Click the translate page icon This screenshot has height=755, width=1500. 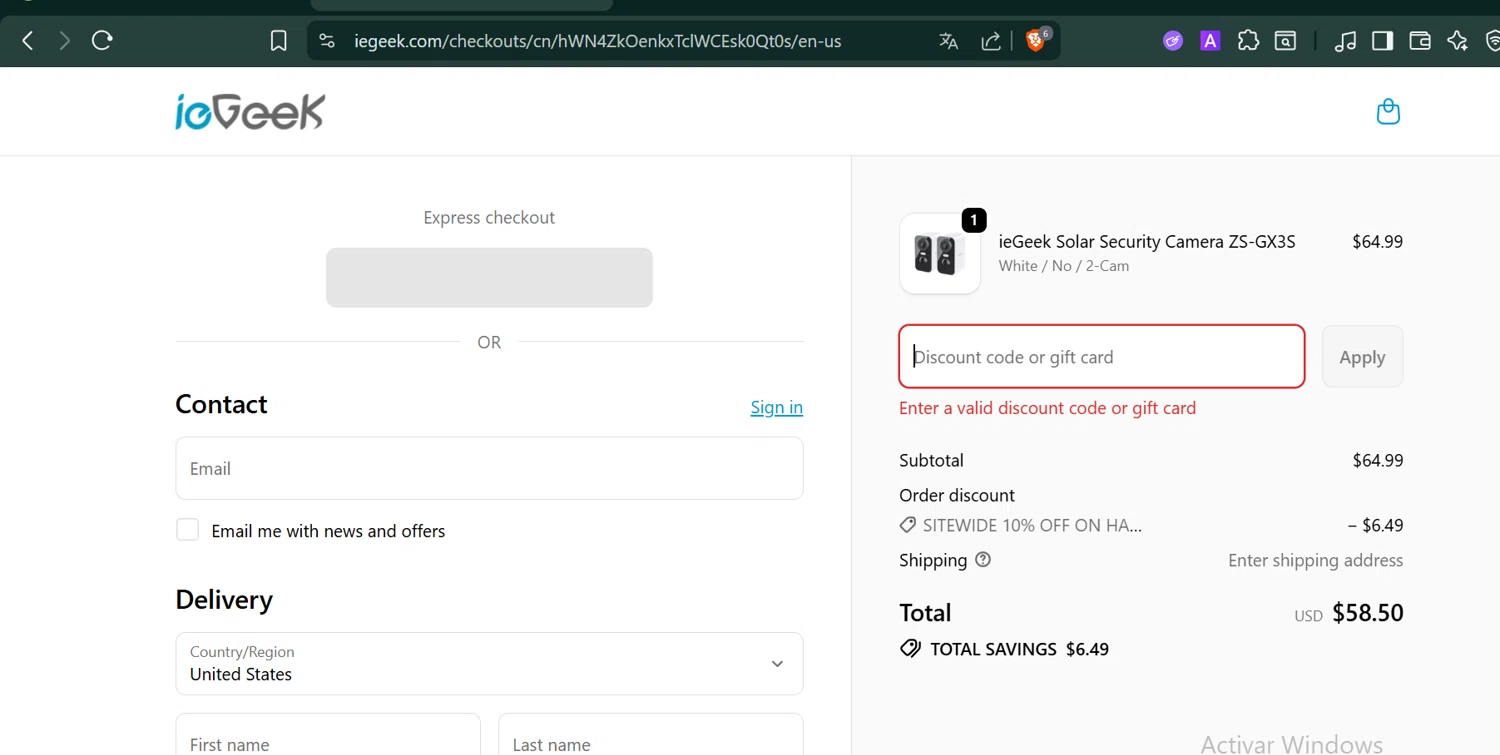948,41
